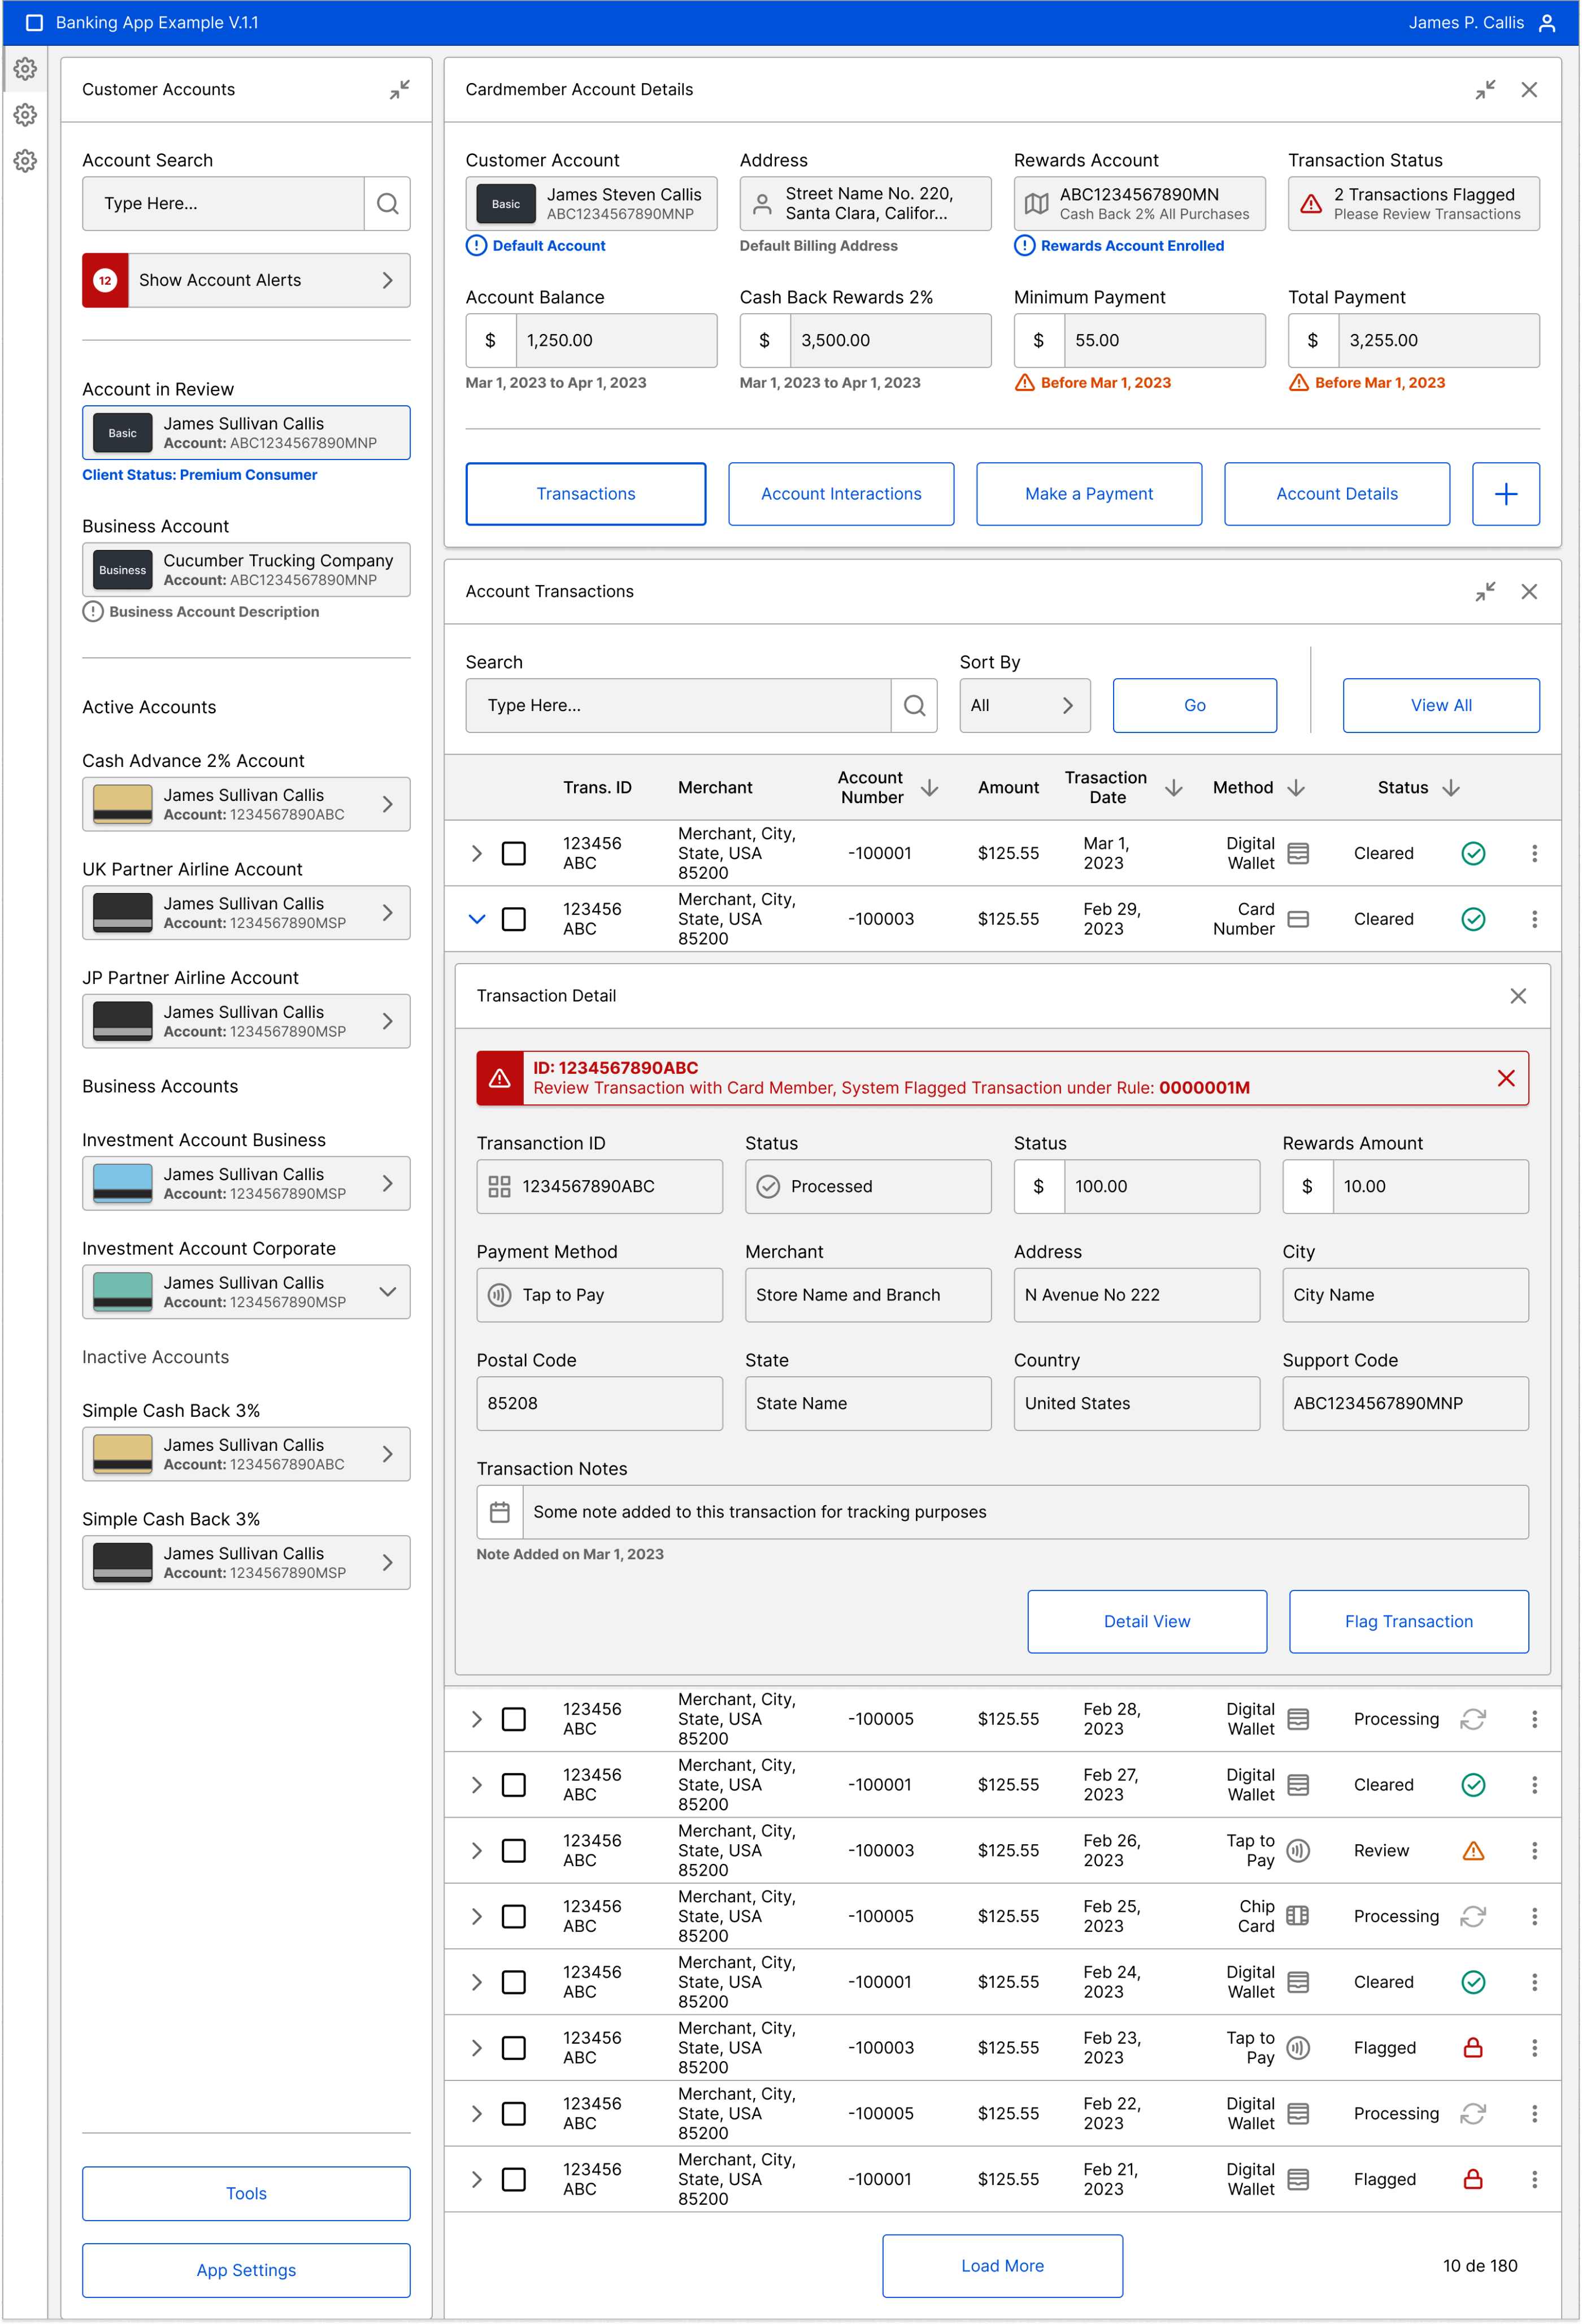Expand the Feb 28, 2023 transaction row
Viewport: 1582px width, 2324px height.
[x=477, y=1720]
